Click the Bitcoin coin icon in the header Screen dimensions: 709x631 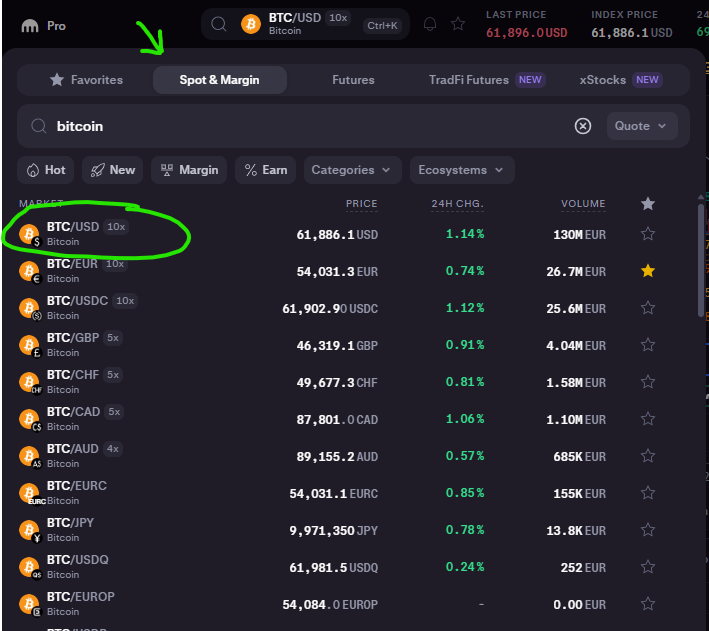click(251, 24)
